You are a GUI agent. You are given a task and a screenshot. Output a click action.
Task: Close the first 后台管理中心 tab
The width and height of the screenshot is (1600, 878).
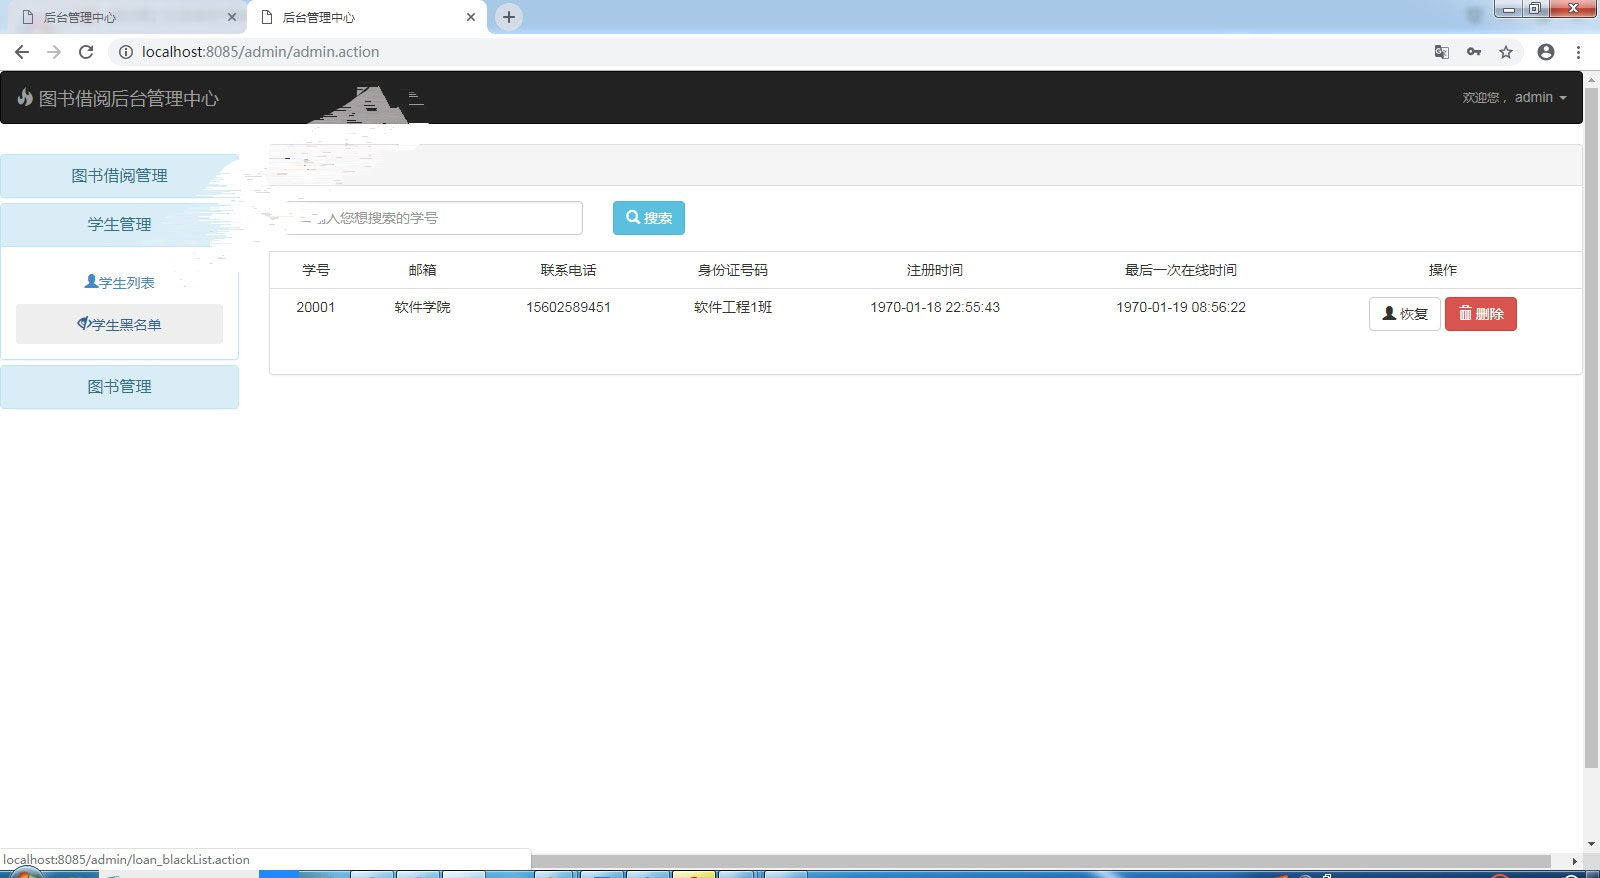[232, 17]
